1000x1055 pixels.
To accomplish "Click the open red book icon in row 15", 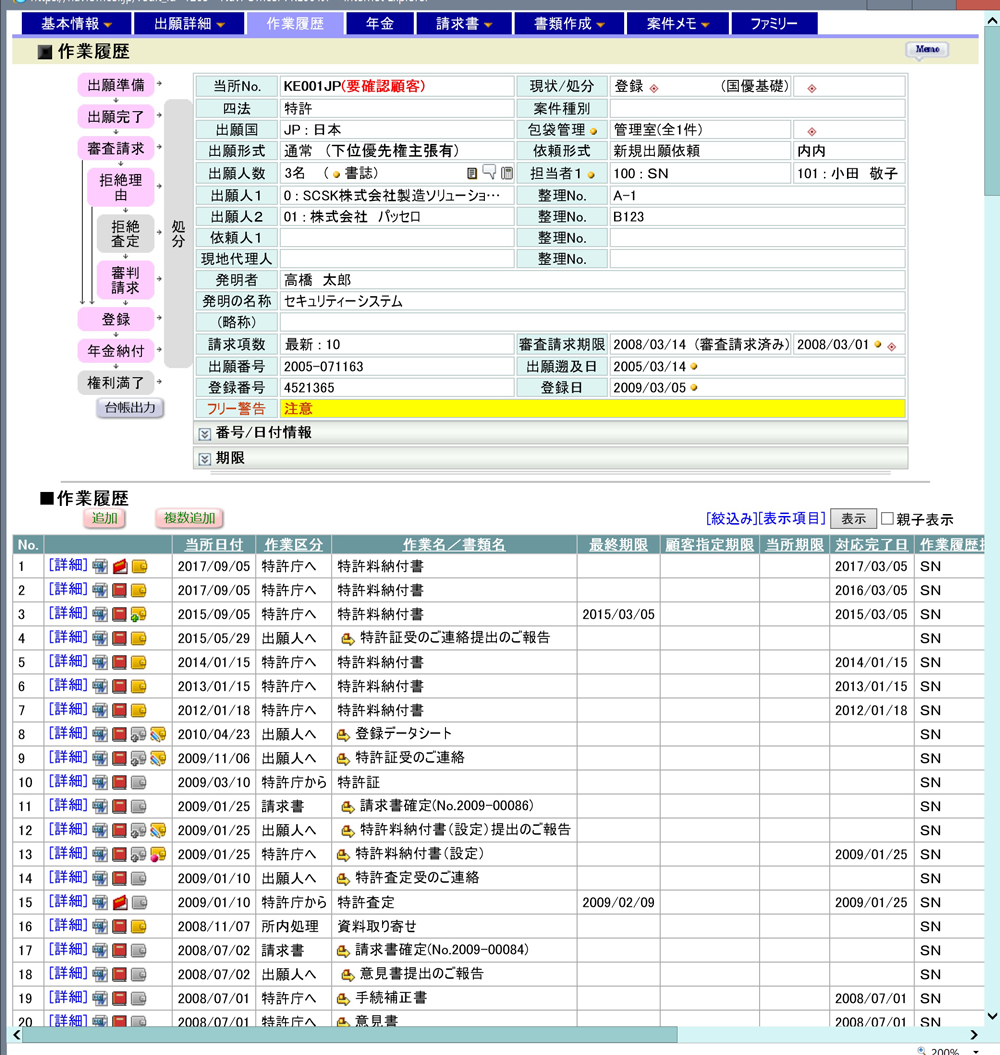I will point(120,902).
